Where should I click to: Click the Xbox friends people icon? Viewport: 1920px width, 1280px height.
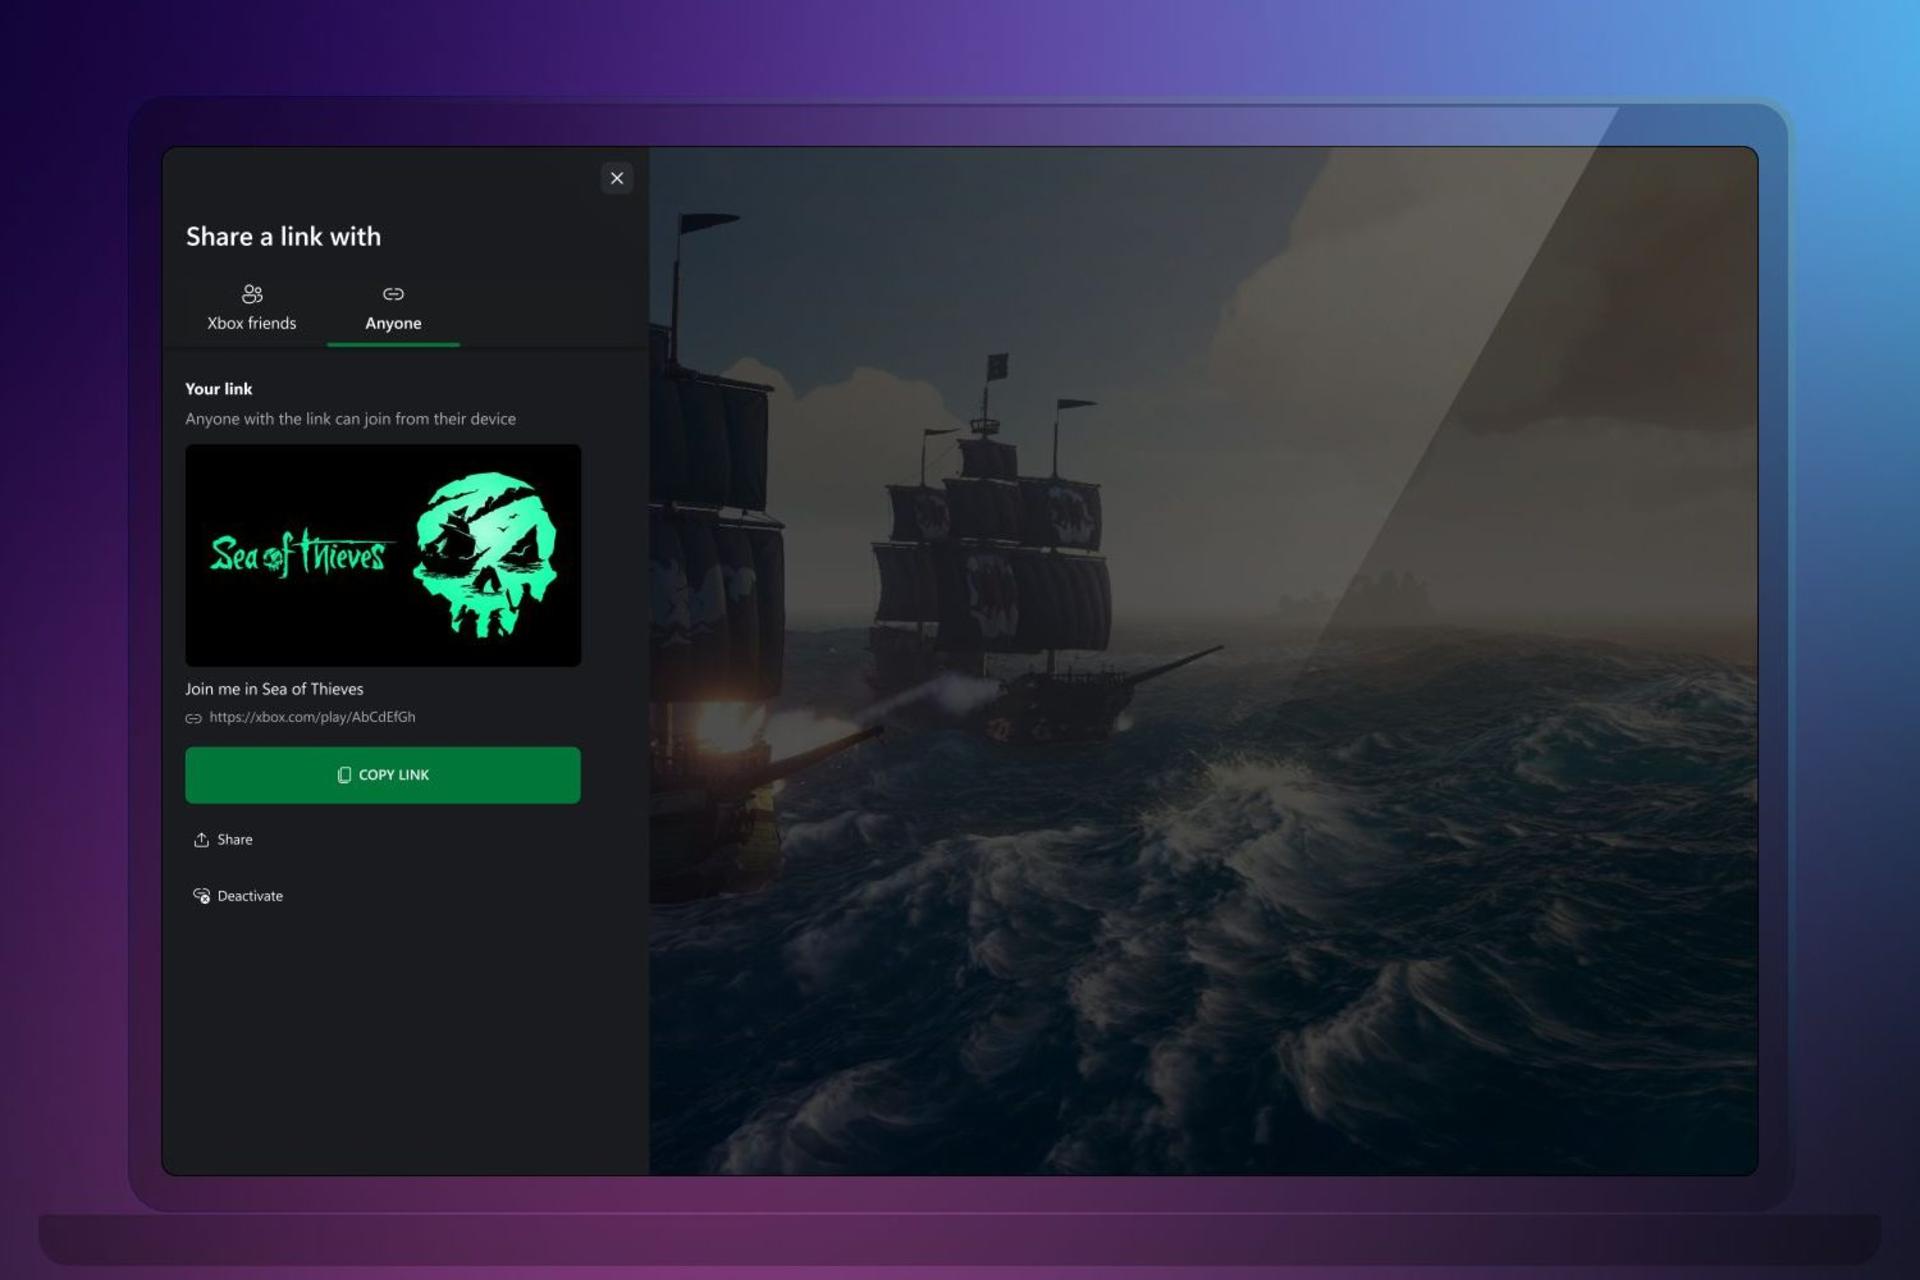(x=252, y=294)
